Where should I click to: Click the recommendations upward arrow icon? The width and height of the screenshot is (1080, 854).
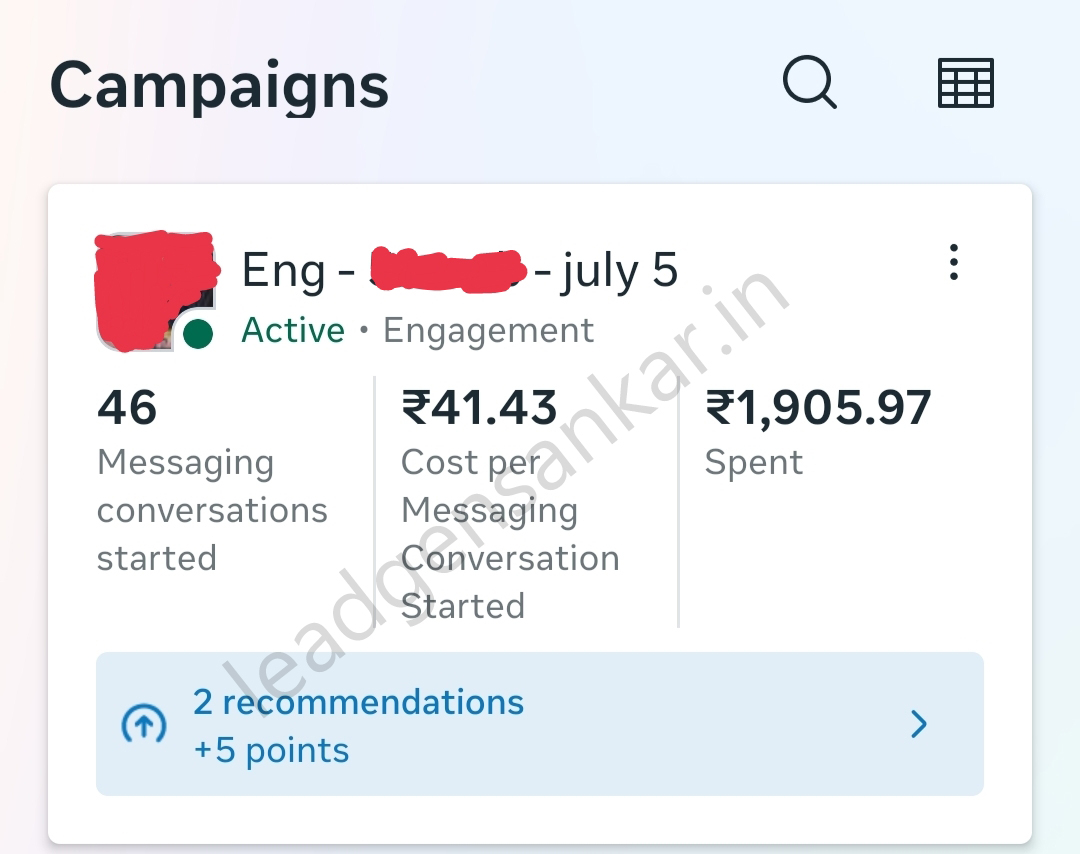[x=144, y=725]
